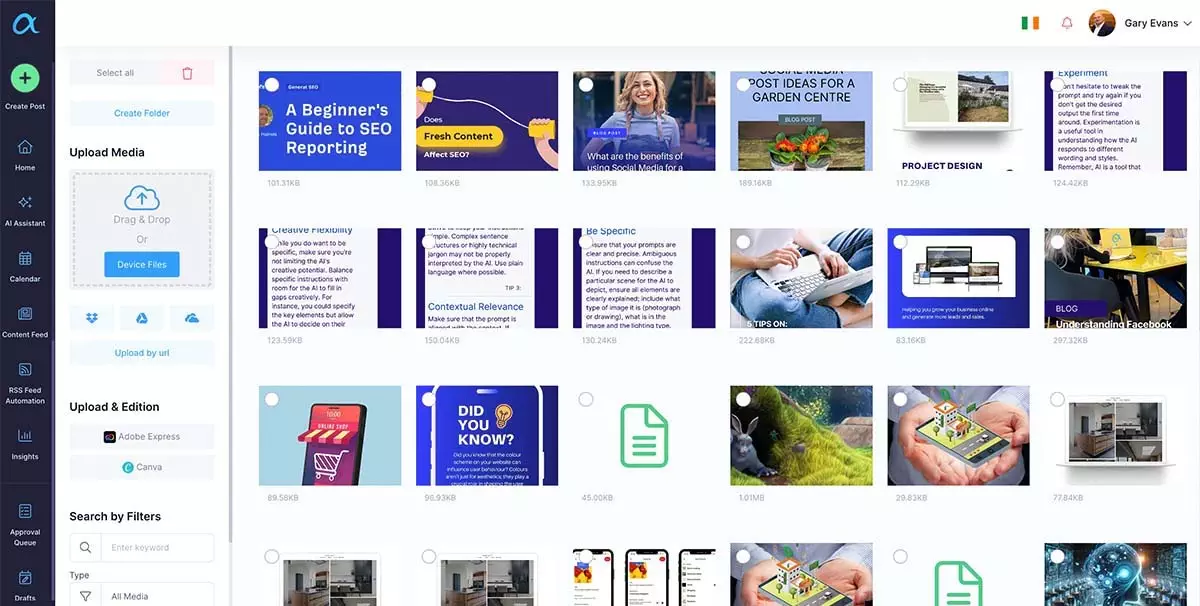This screenshot has height=606, width=1200.
Task: Open the AI Assistant sparkle icon
Action: coord(25,202)
